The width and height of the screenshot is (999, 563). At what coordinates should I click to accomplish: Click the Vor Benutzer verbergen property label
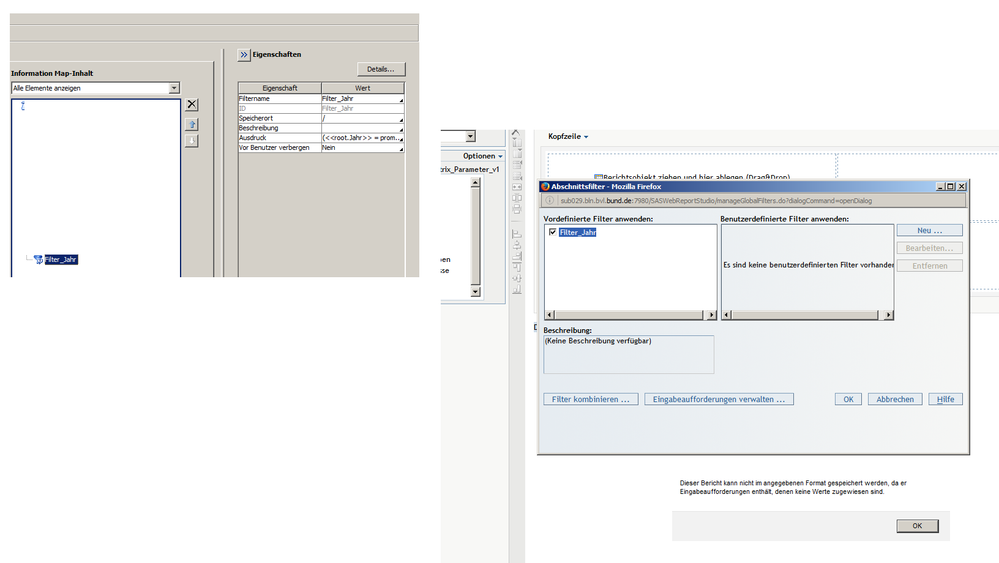tap(280, 148)
